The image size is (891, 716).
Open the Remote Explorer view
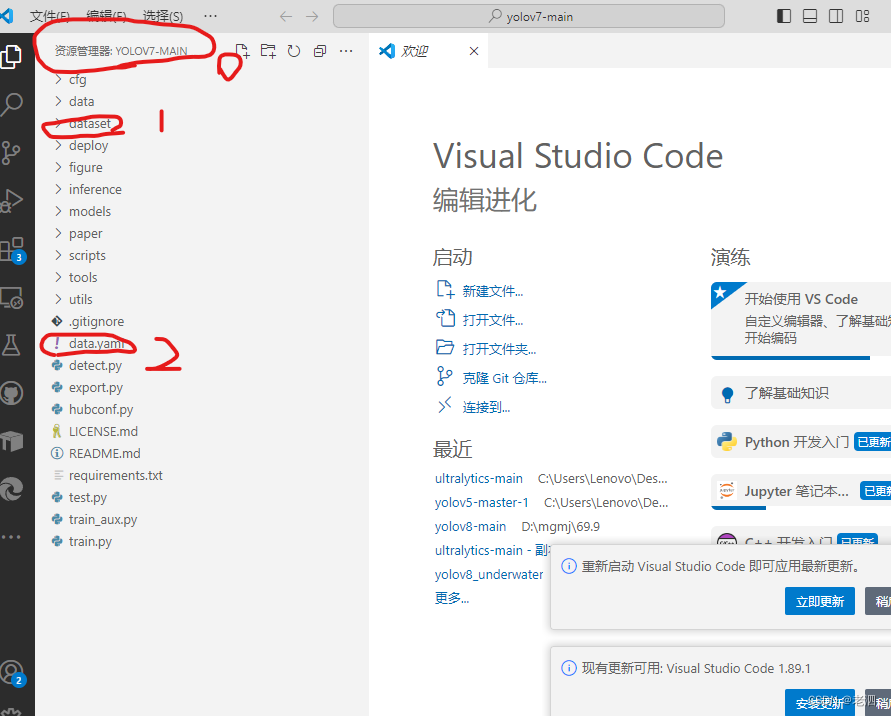point(11,297)
